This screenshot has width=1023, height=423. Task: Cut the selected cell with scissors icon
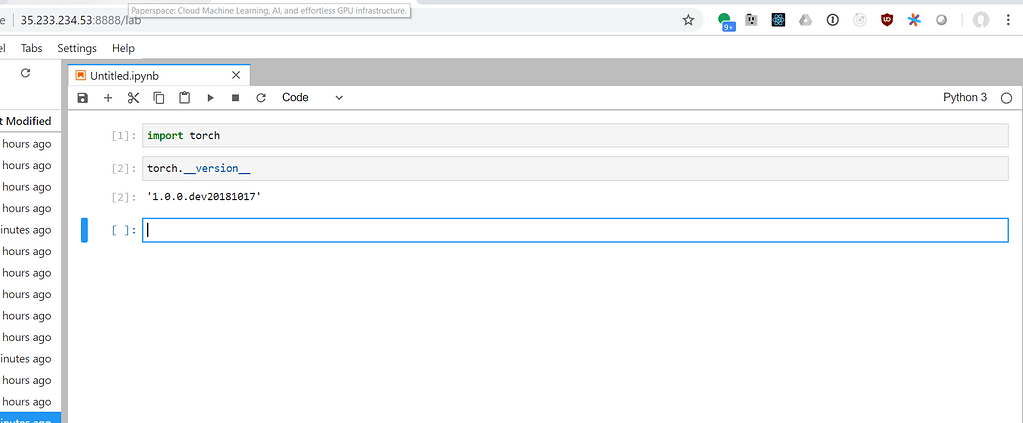pyautogui.click(x=133, y=98)
